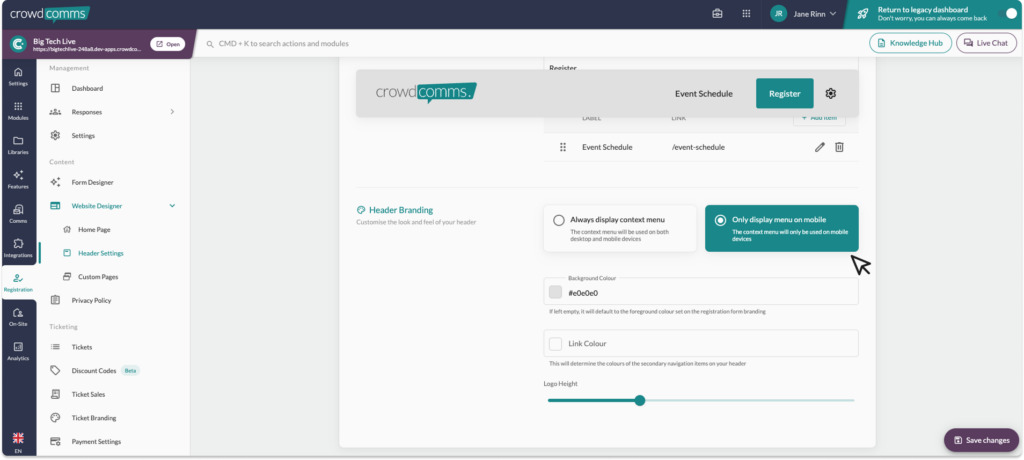Toggle the Return to legacy dashboard switch
1024x460 pixels.
[1007, 13]
